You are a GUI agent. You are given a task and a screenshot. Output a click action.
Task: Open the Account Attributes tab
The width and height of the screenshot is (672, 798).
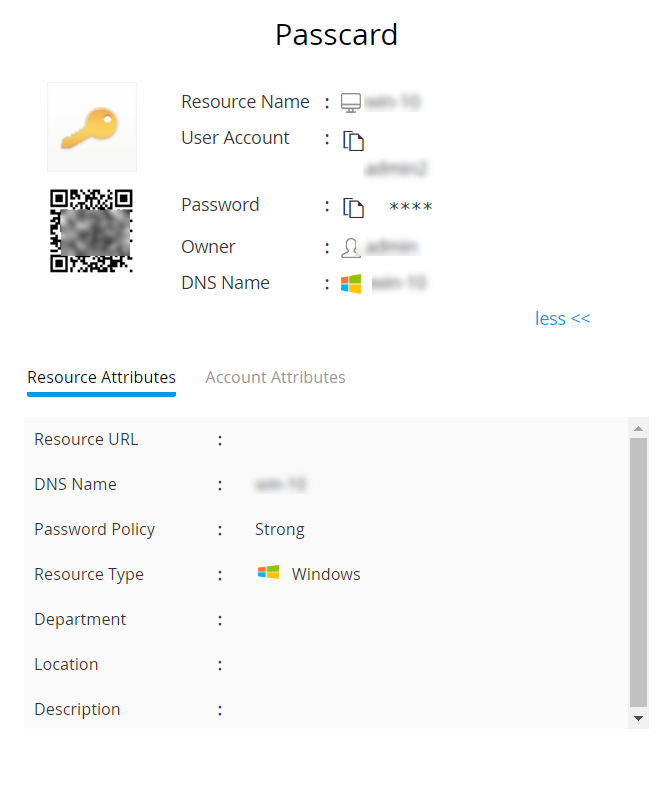tap(275, 378)
